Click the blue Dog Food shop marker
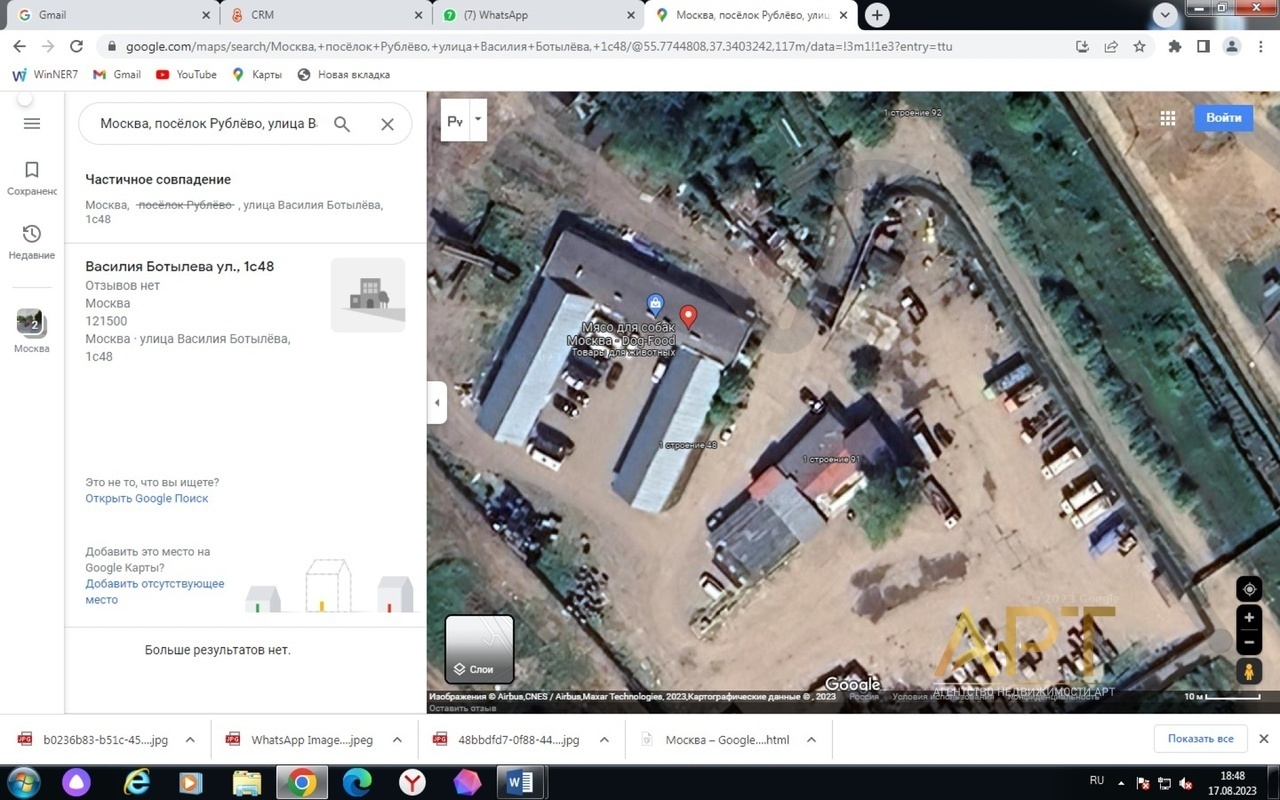Screen dimensions: 1280x800 (655, 303)
